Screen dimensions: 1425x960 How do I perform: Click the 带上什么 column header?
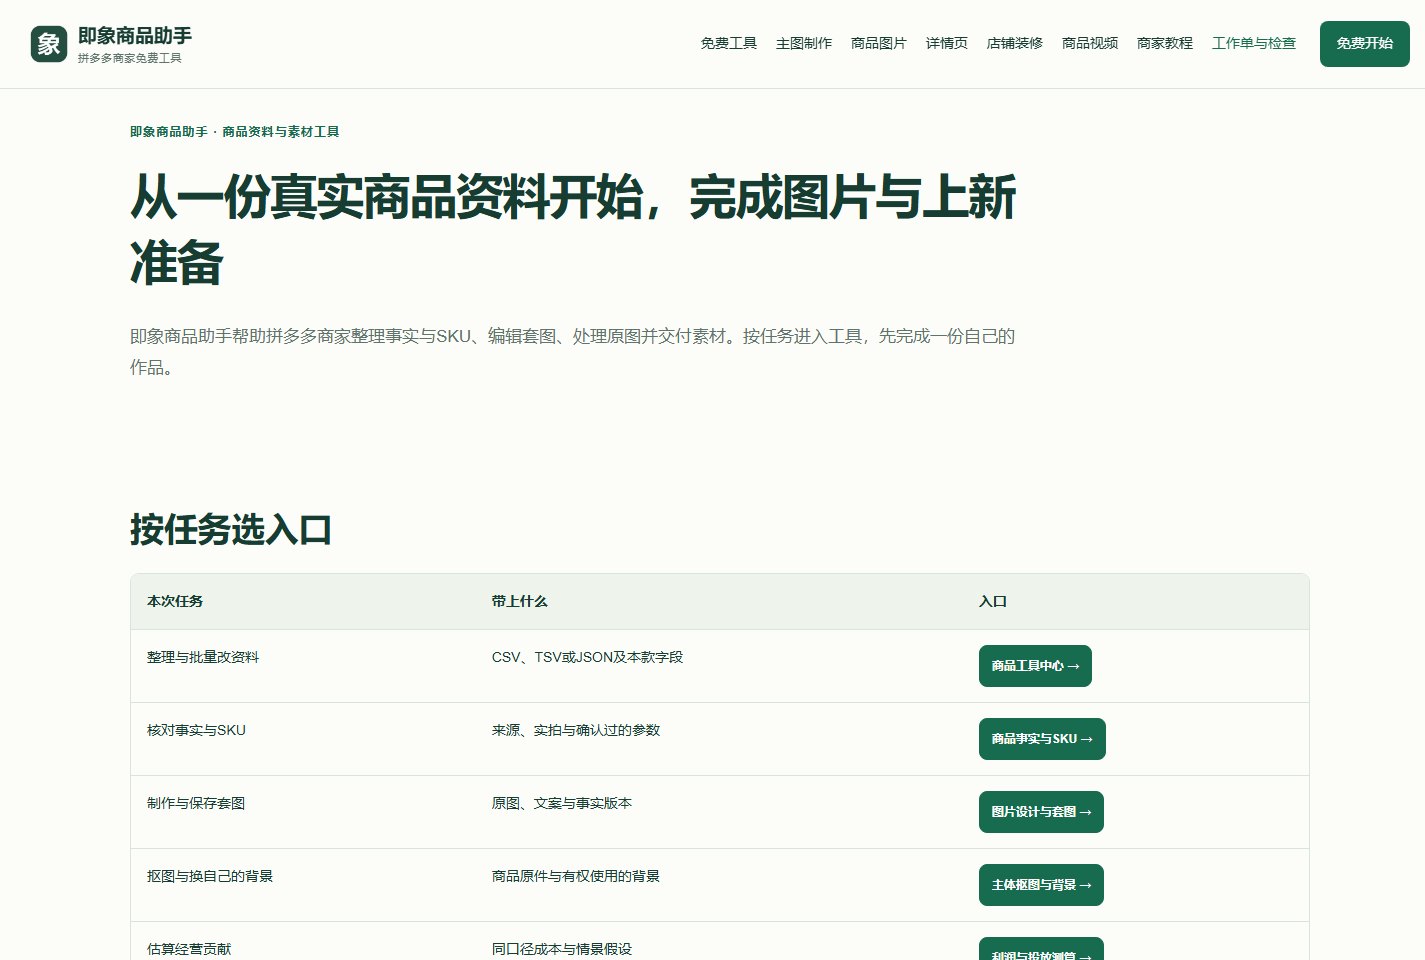click(520, 601)
